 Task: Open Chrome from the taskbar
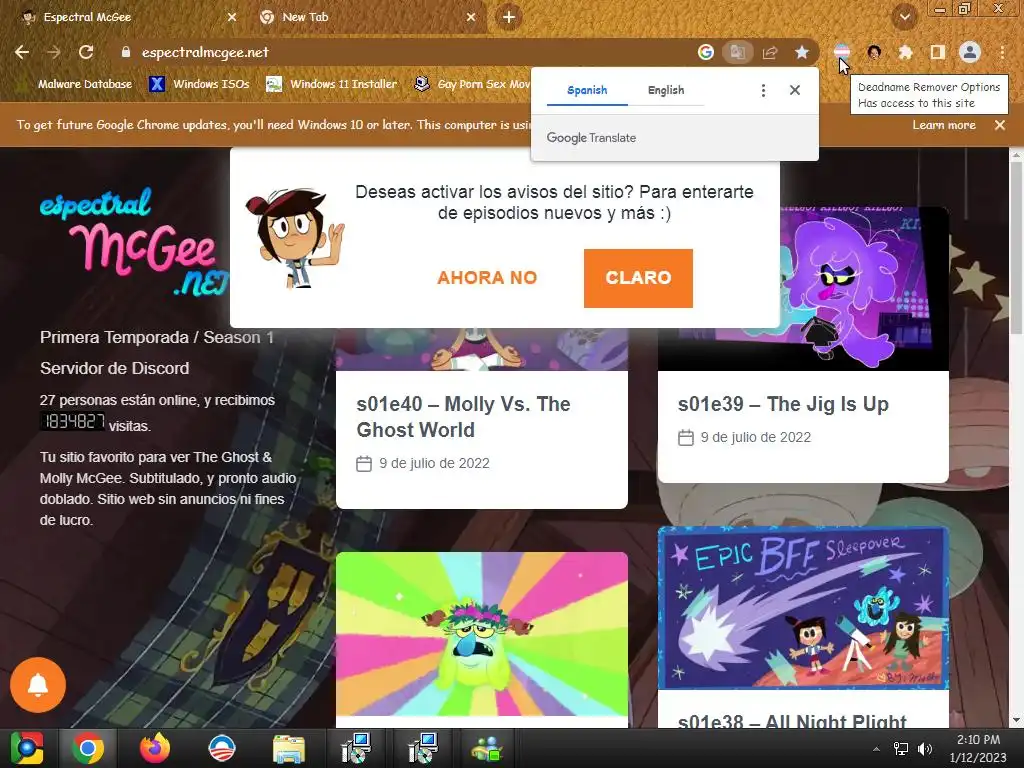88,748
